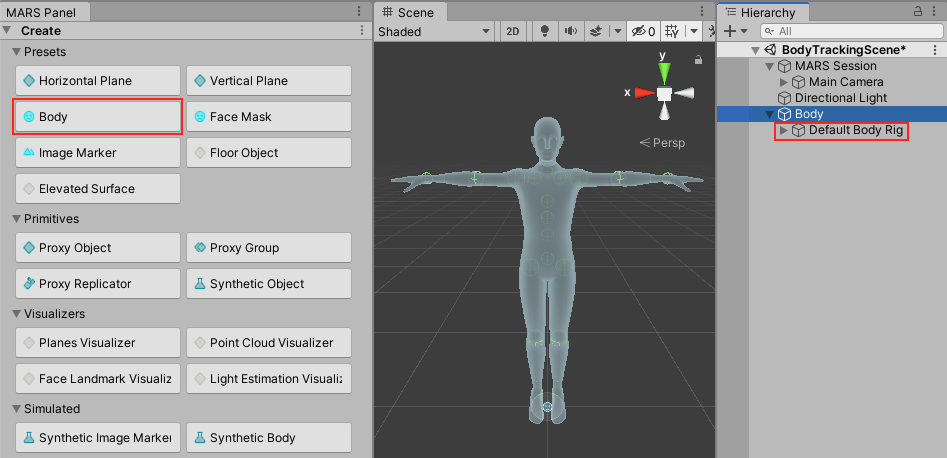Click the plus create icon in Hierarchy
Viewport: 947px width, 458px height.
click(730, 31)
